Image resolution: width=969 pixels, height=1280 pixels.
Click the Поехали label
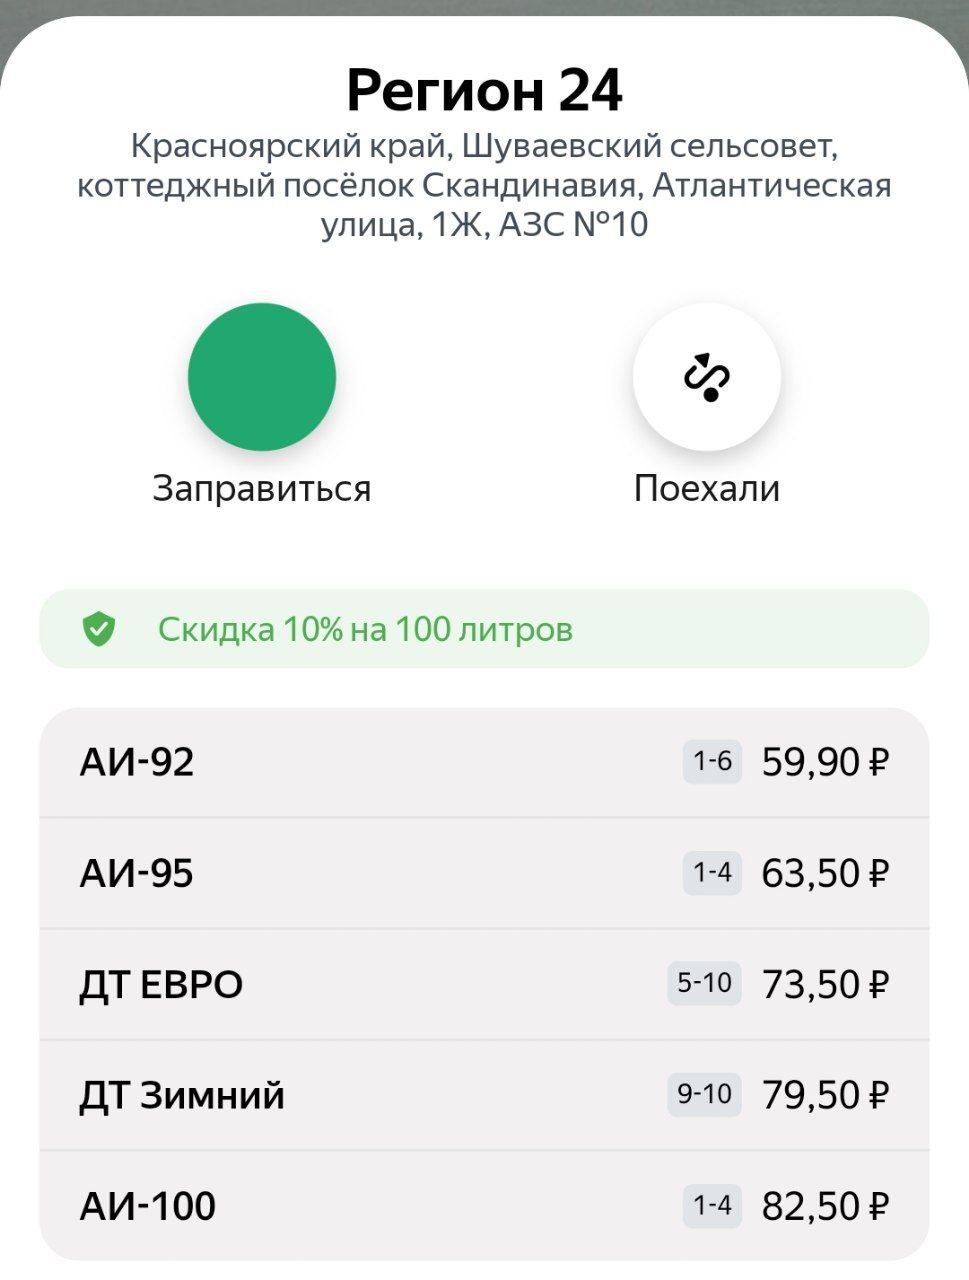click(x=706, y=489)
